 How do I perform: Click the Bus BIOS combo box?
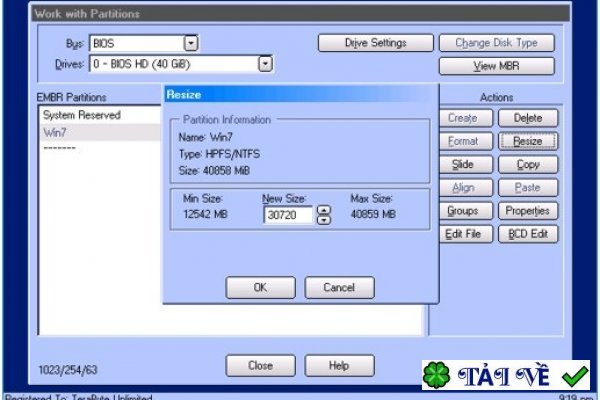(x=143, y=43)
